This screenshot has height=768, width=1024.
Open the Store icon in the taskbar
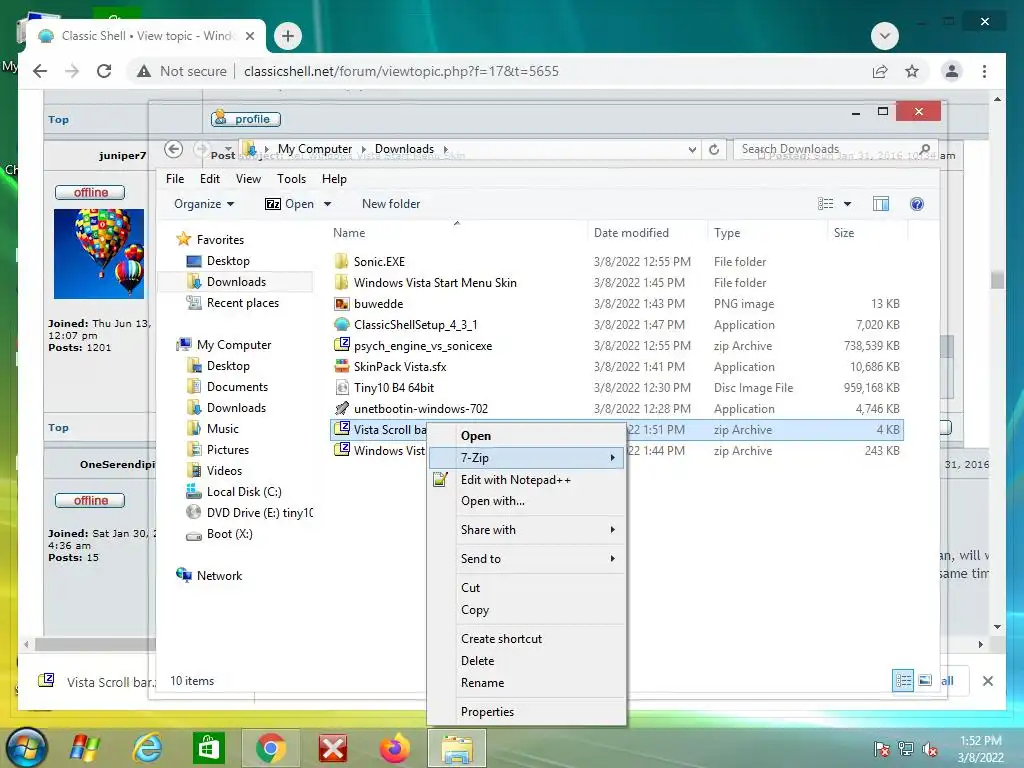coord(209,748)
